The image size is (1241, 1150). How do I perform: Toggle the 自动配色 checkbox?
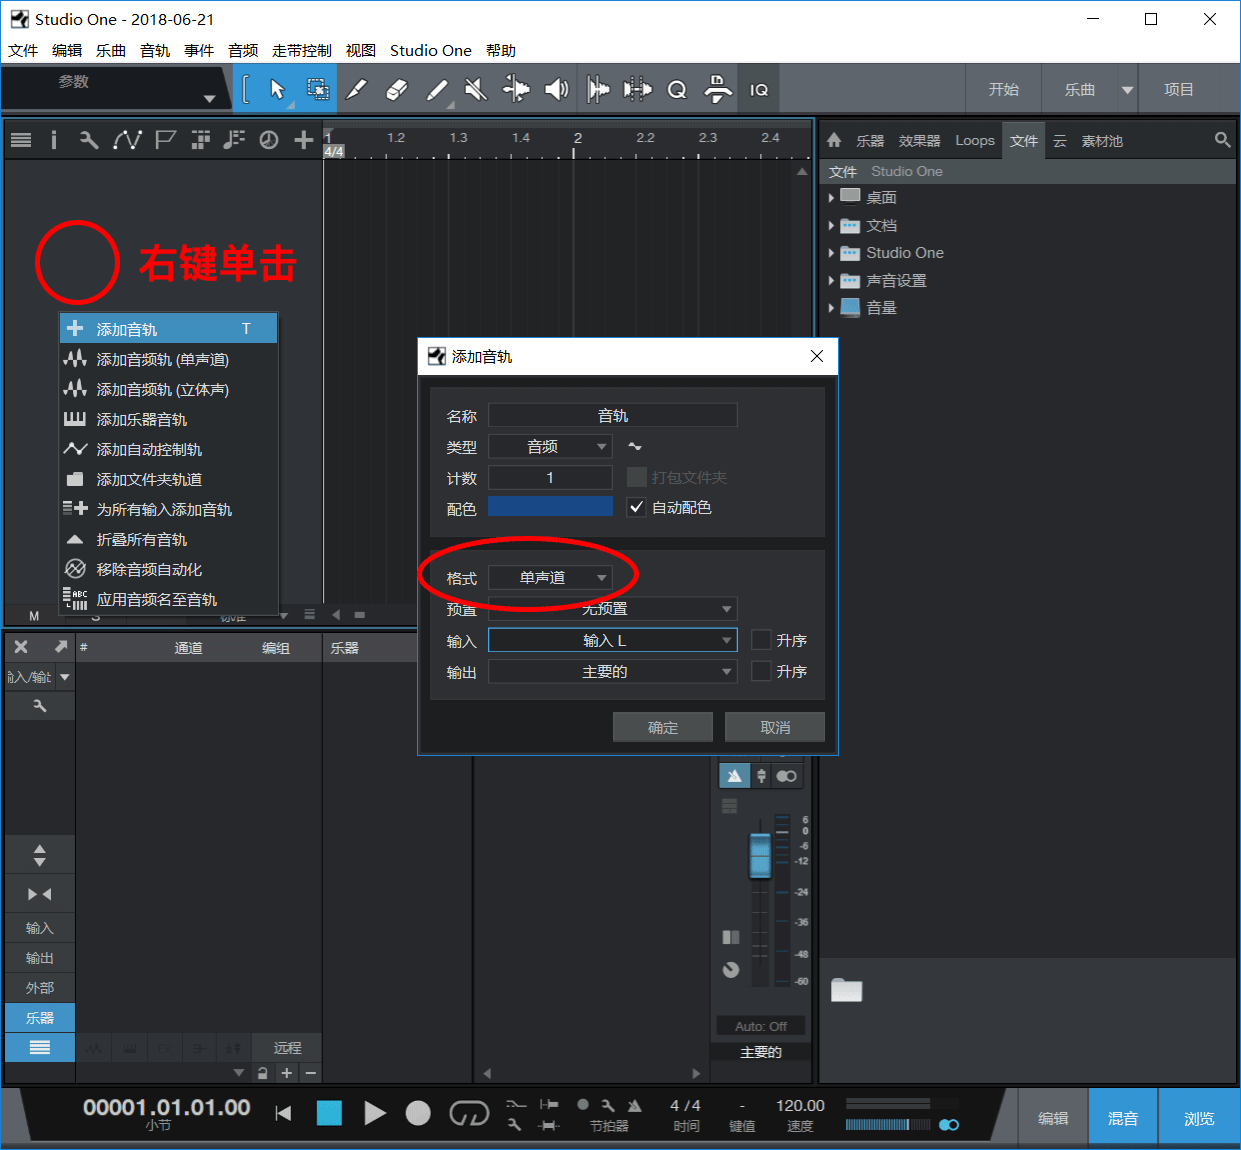(636, 507)
